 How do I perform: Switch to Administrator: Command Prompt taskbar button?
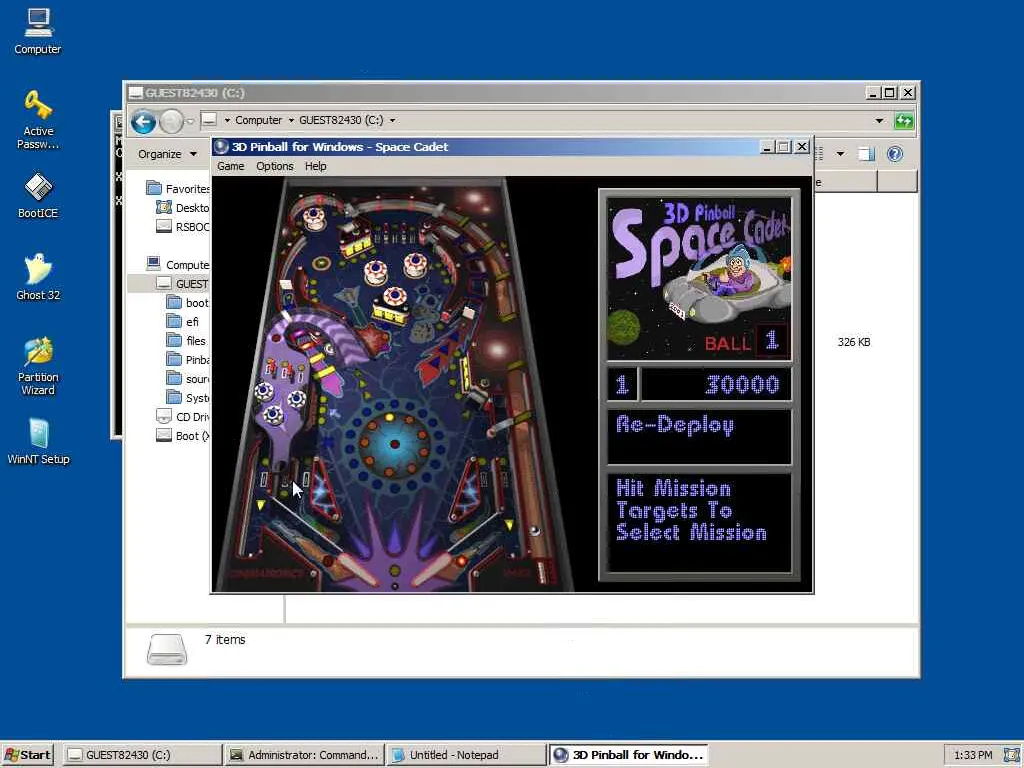pyautogui.click(x=304, y=755)
